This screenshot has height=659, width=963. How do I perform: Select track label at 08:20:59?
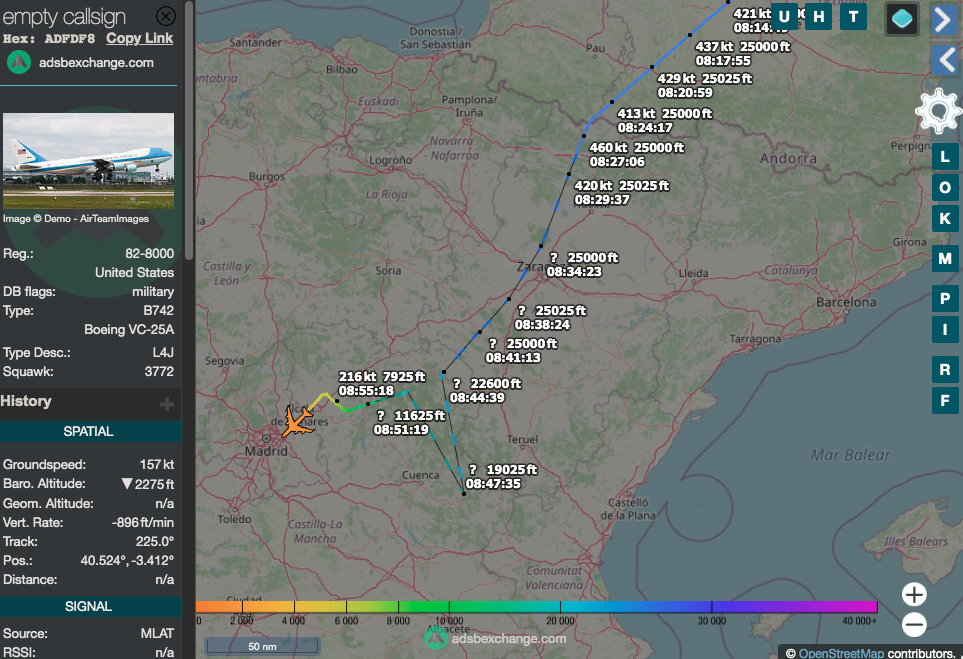[704, 86]
